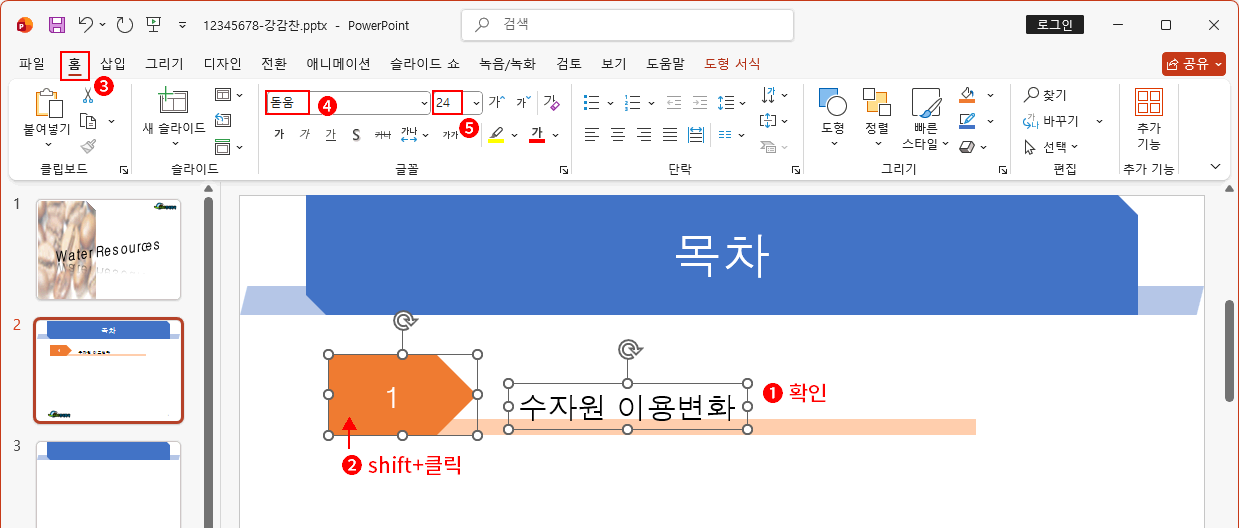1239x528 pixels.
Task: Click the 붙여넣기 paste icon
Action: pos(47,103)
